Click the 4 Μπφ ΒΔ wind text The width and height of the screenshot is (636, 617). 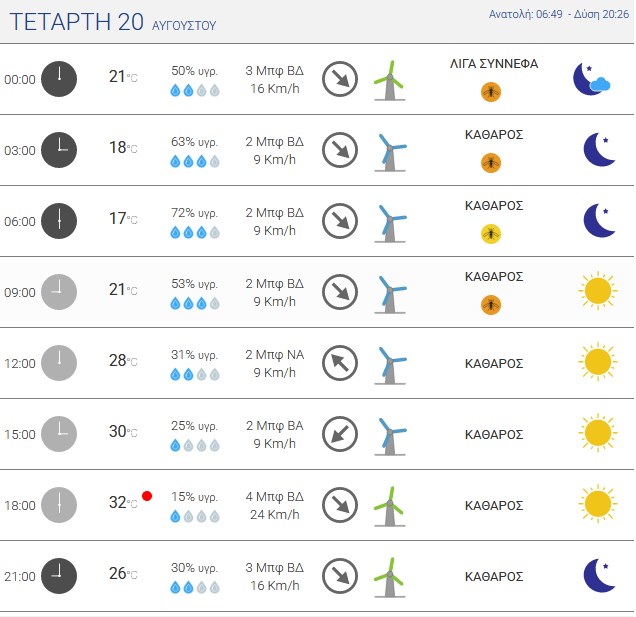click(x=275, y=497)
